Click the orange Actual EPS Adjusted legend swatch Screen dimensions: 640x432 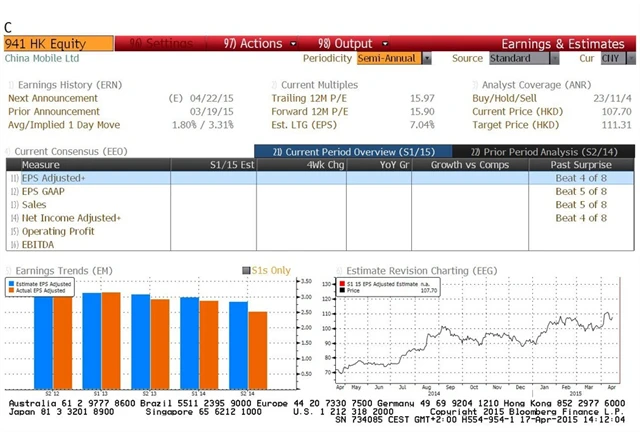(x=12, y=290)
